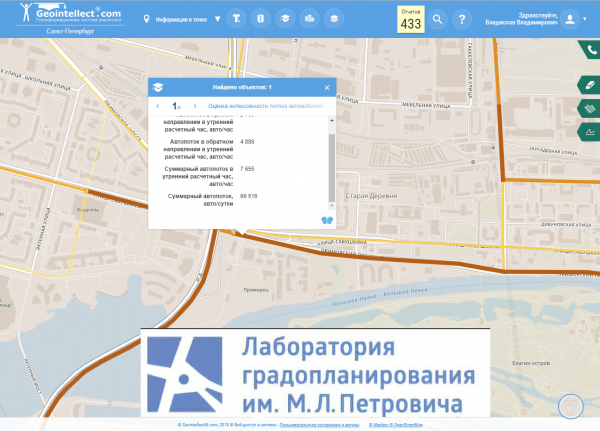
Task: Open the yellow reports counter 433
Action: pyautogui.click(x=411, y=20)
